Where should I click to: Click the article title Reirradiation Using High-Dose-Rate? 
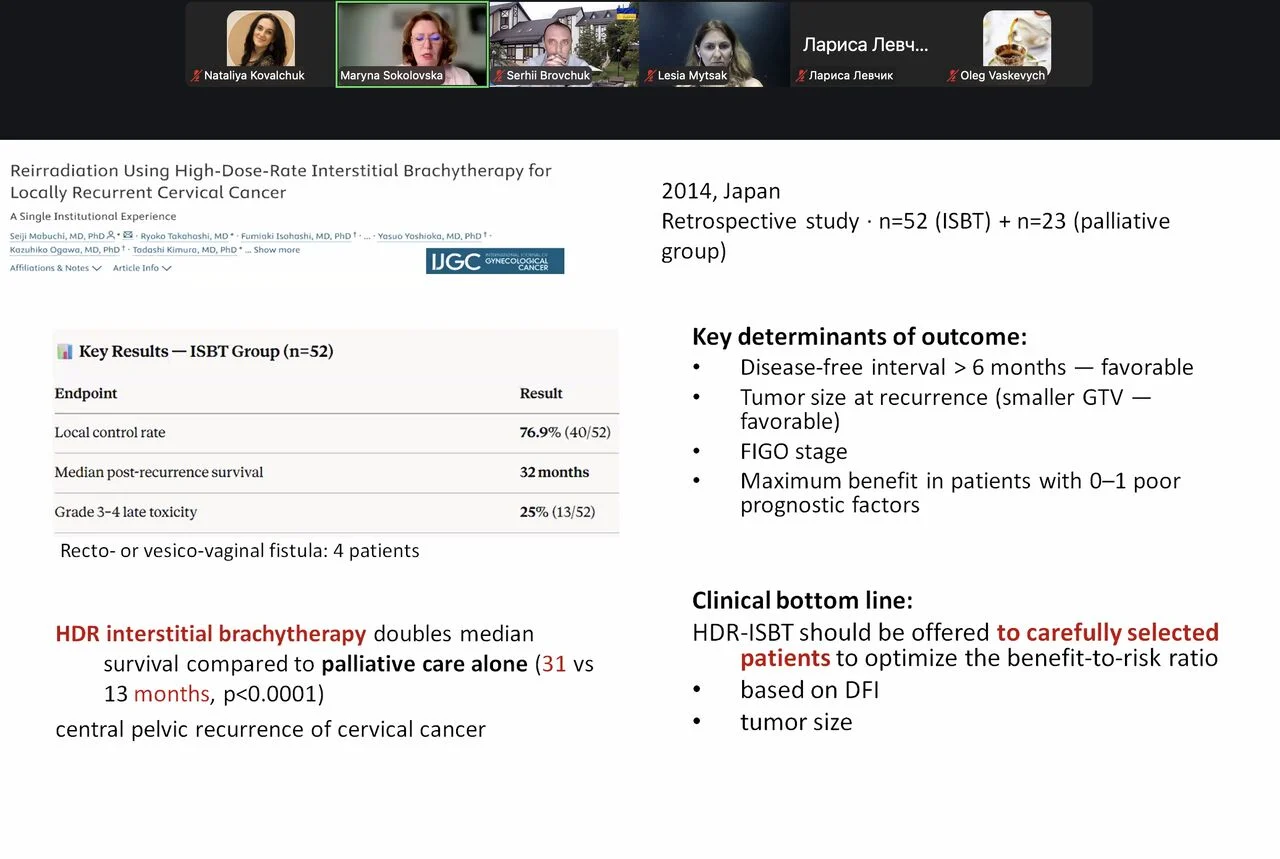click(281, 181)
